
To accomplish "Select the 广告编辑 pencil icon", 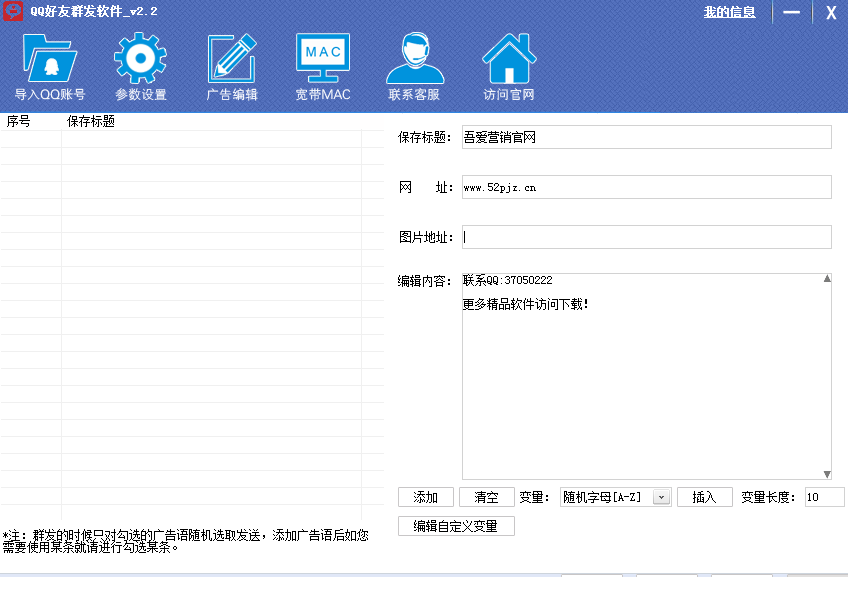I will click(232, 60).
